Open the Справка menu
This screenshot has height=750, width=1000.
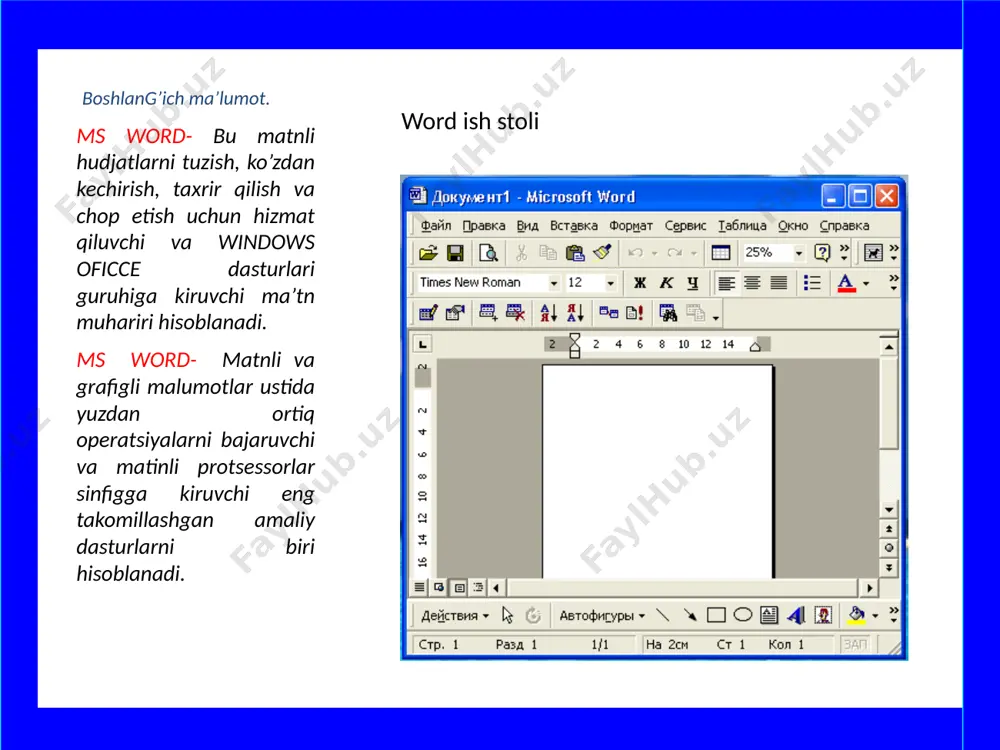point(844,225)
